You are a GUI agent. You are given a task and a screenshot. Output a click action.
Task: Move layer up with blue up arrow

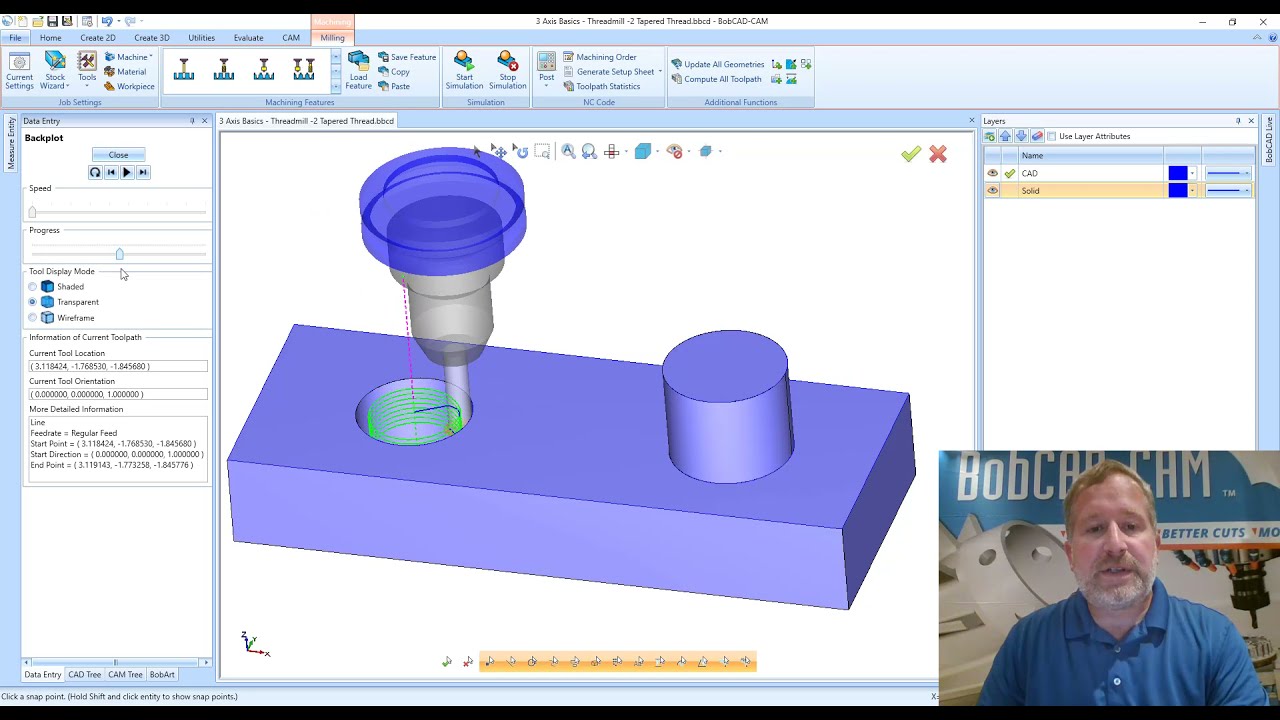coord(1005,136)
